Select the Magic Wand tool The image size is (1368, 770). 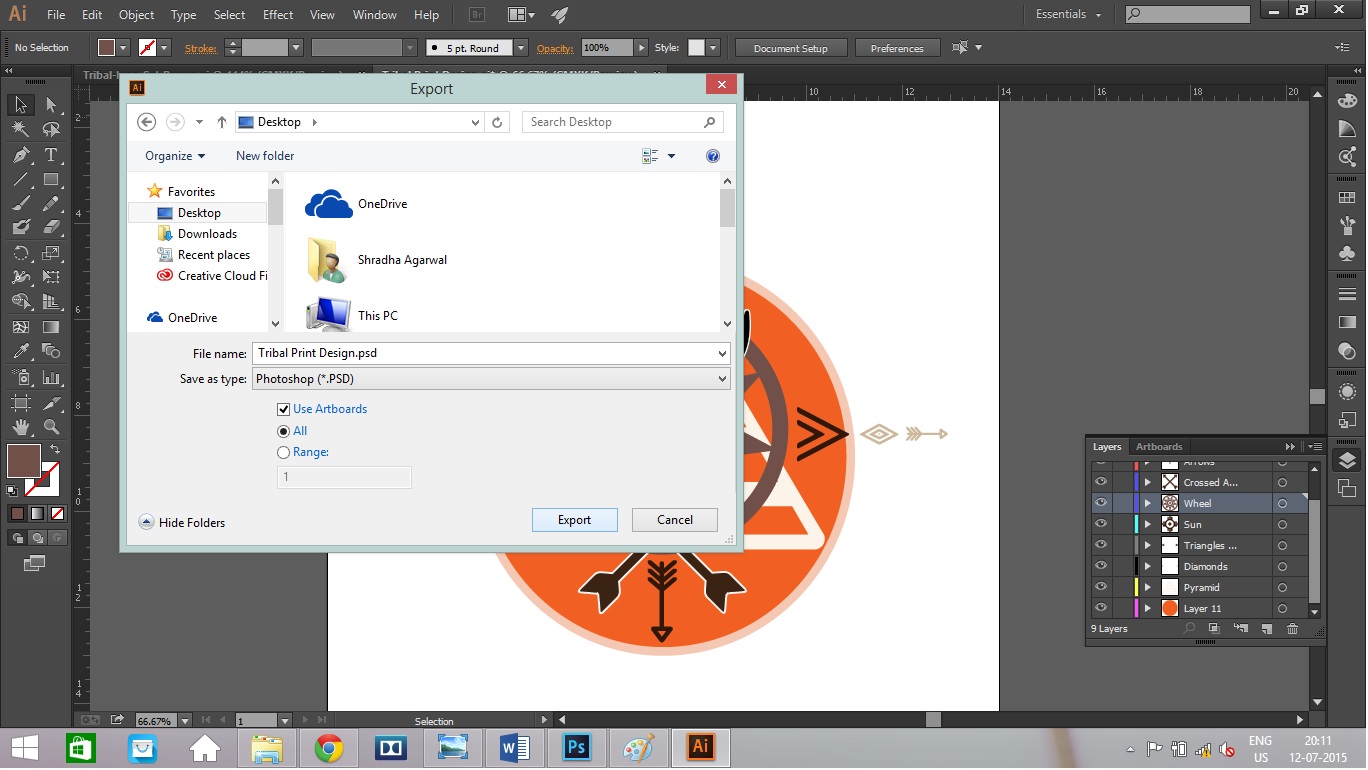[21, 129]
